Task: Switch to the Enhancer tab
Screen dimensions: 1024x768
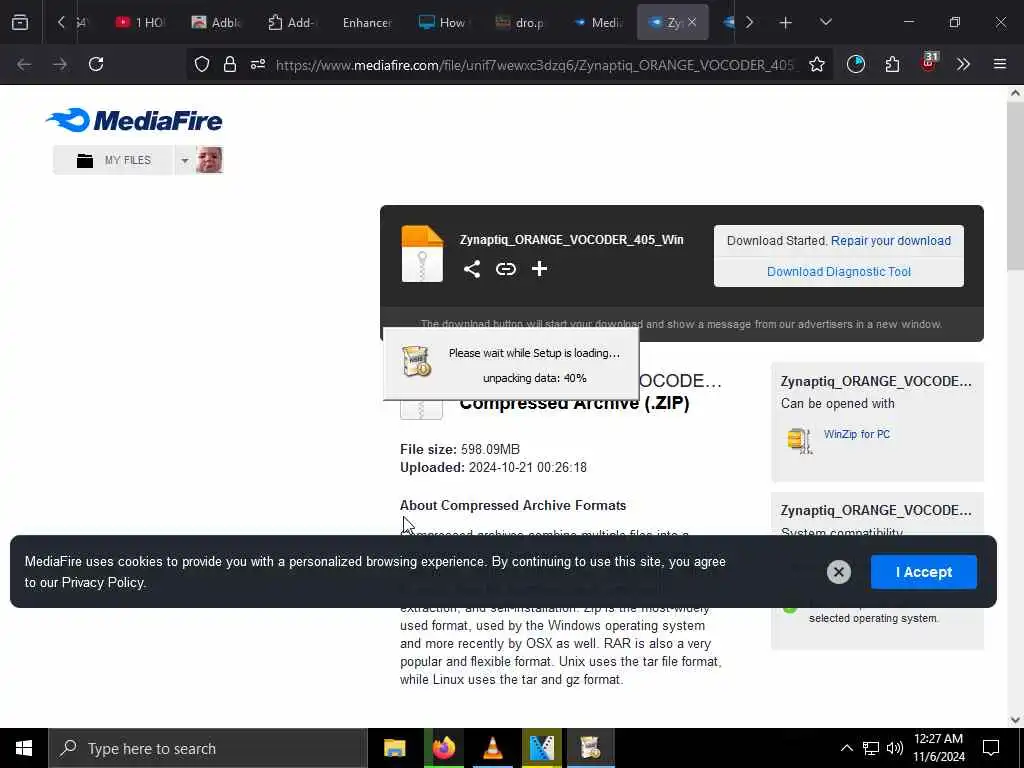Action: click(367, 23)
